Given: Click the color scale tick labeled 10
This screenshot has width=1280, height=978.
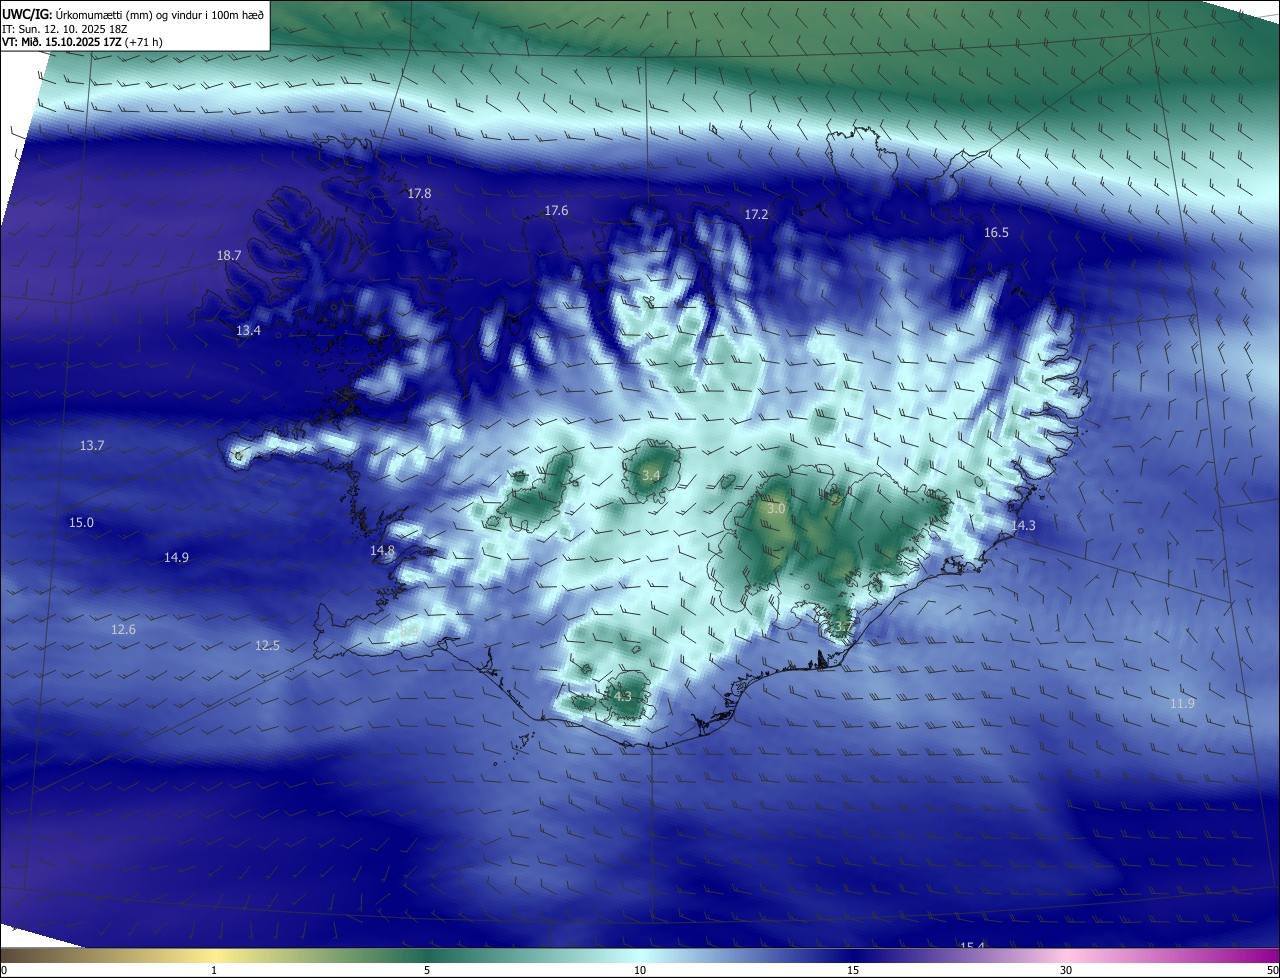Looking at the screenshot, I should click(x=640, y=970).
